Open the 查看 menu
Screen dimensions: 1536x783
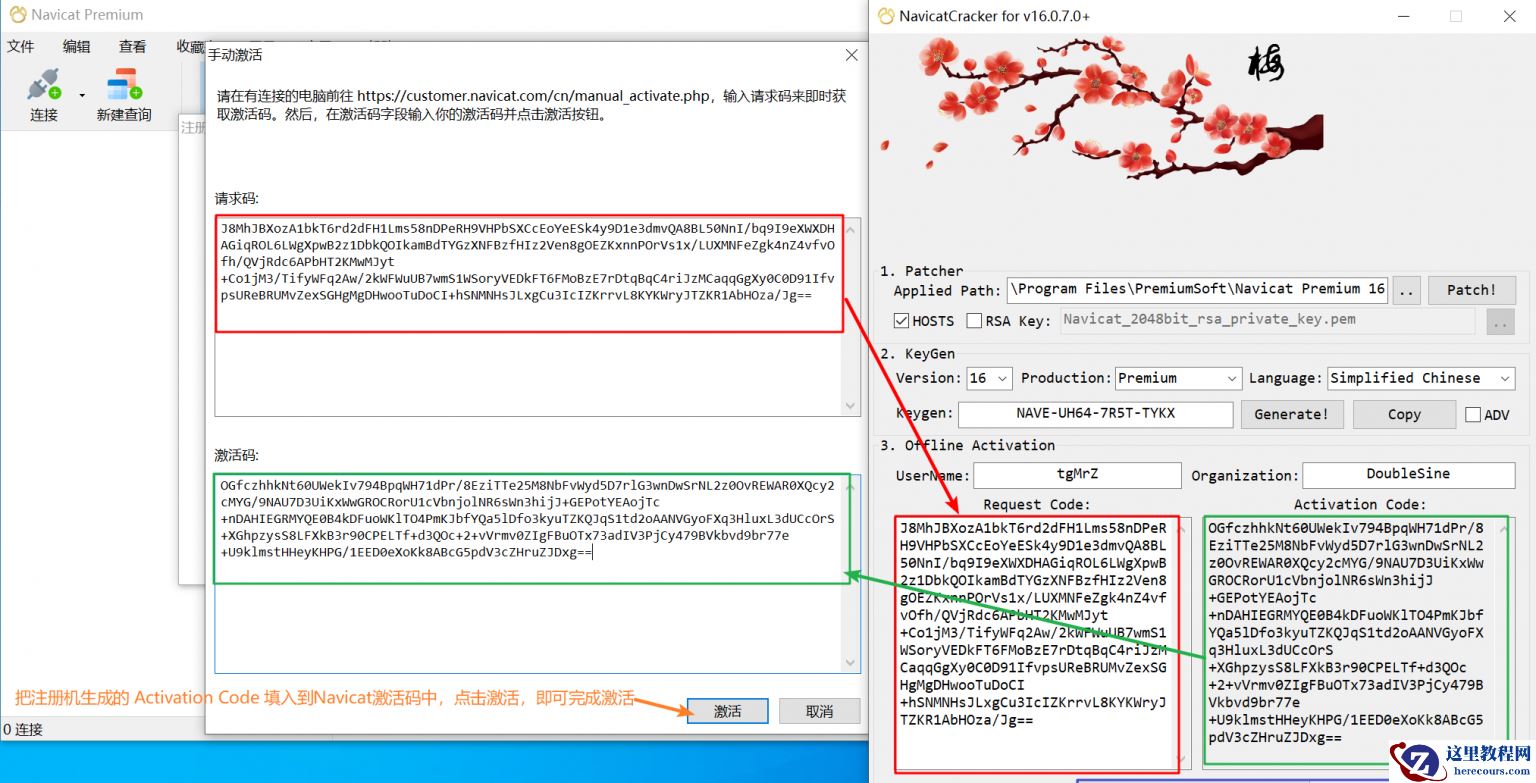pyautogui.click(x=133, y=46)
